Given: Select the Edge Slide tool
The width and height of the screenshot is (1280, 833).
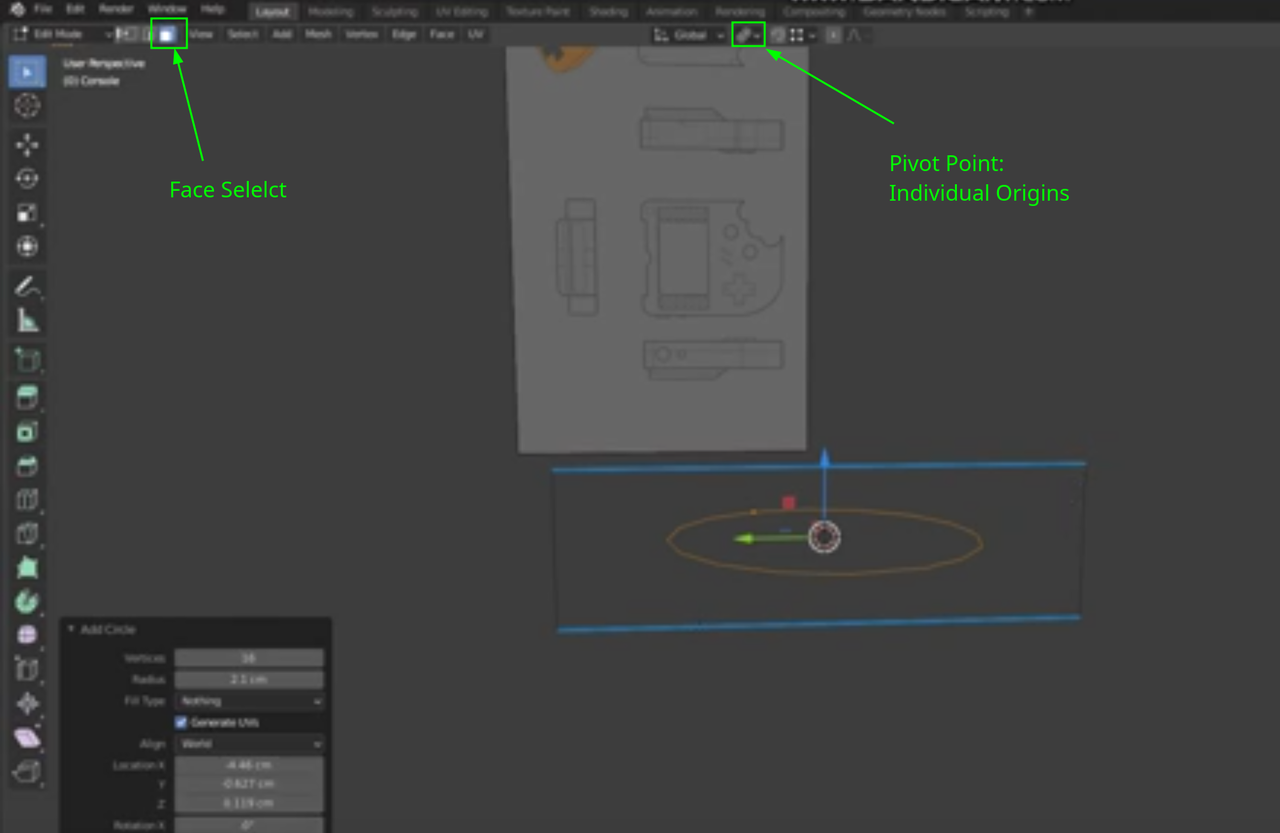Looking at the screenshot, I should [27, 670].
